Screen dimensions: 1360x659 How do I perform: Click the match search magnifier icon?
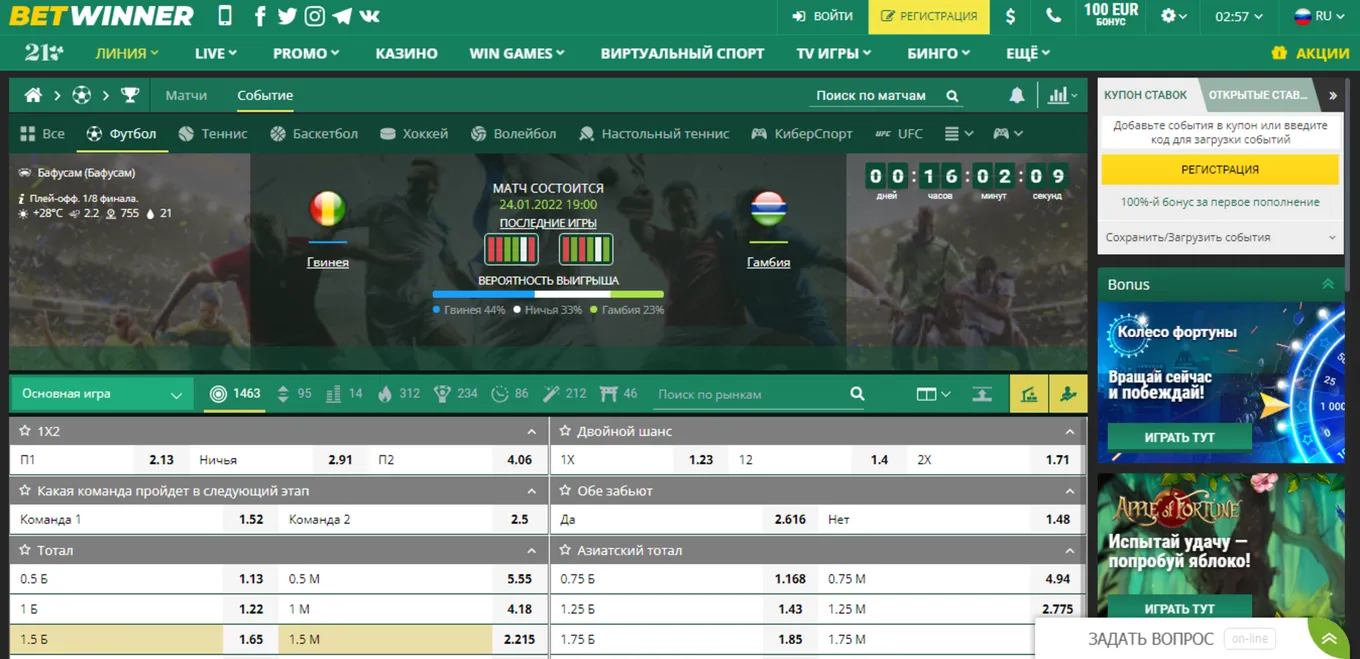952,96
